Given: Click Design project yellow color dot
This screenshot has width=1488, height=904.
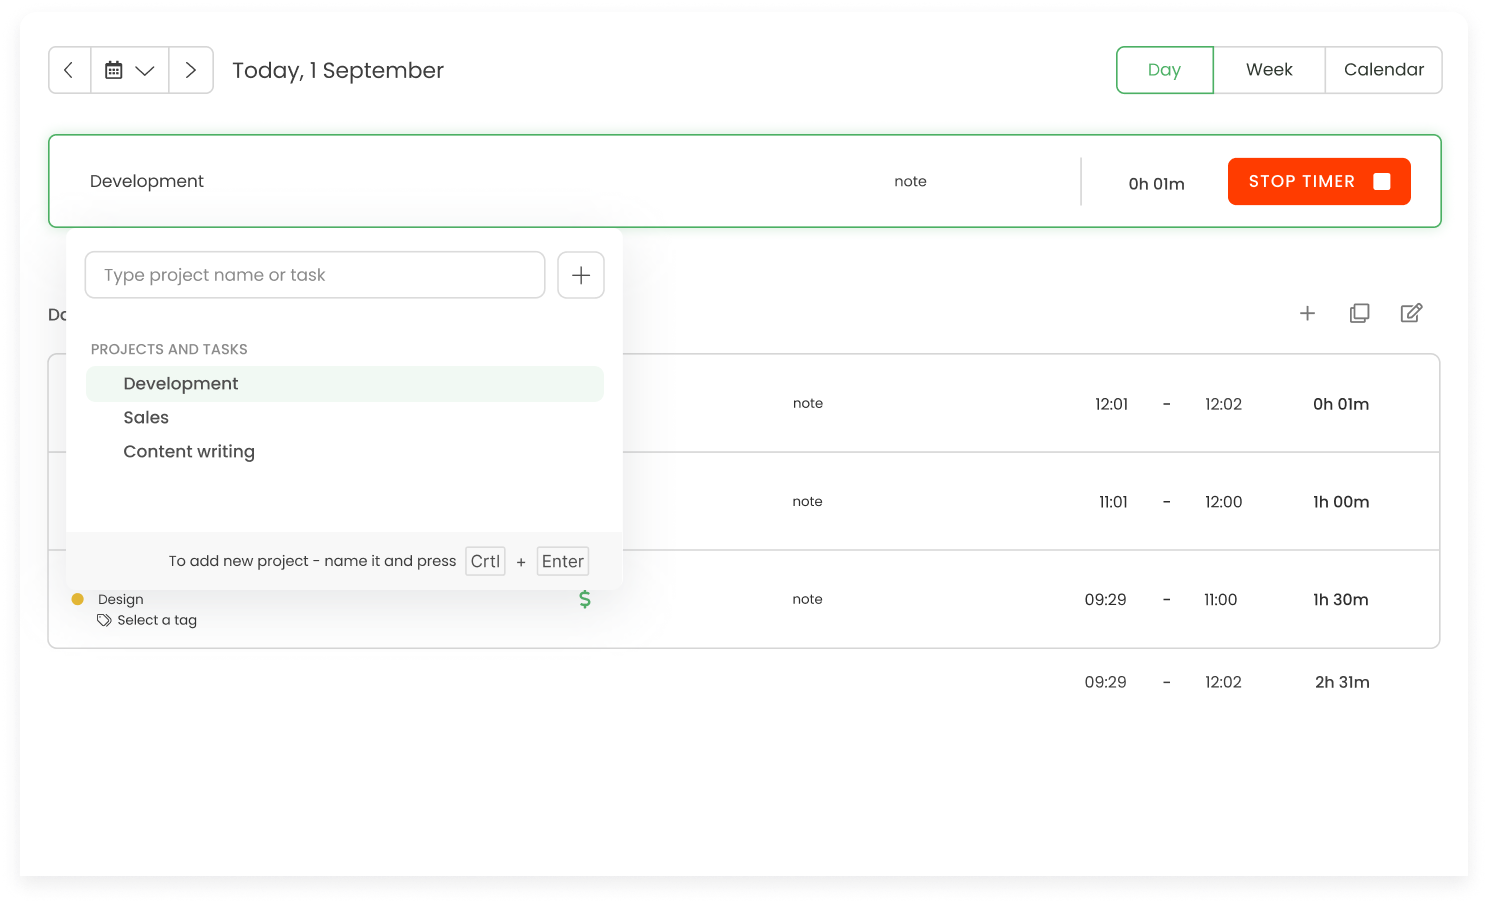Looking at the screenshot, I should [x=77, y=599].
